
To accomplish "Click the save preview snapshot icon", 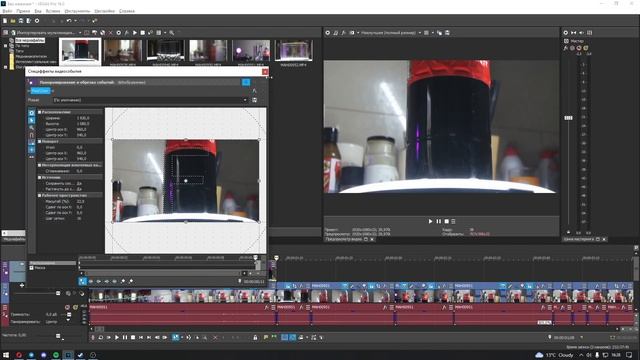I will [x=447, y=33].
